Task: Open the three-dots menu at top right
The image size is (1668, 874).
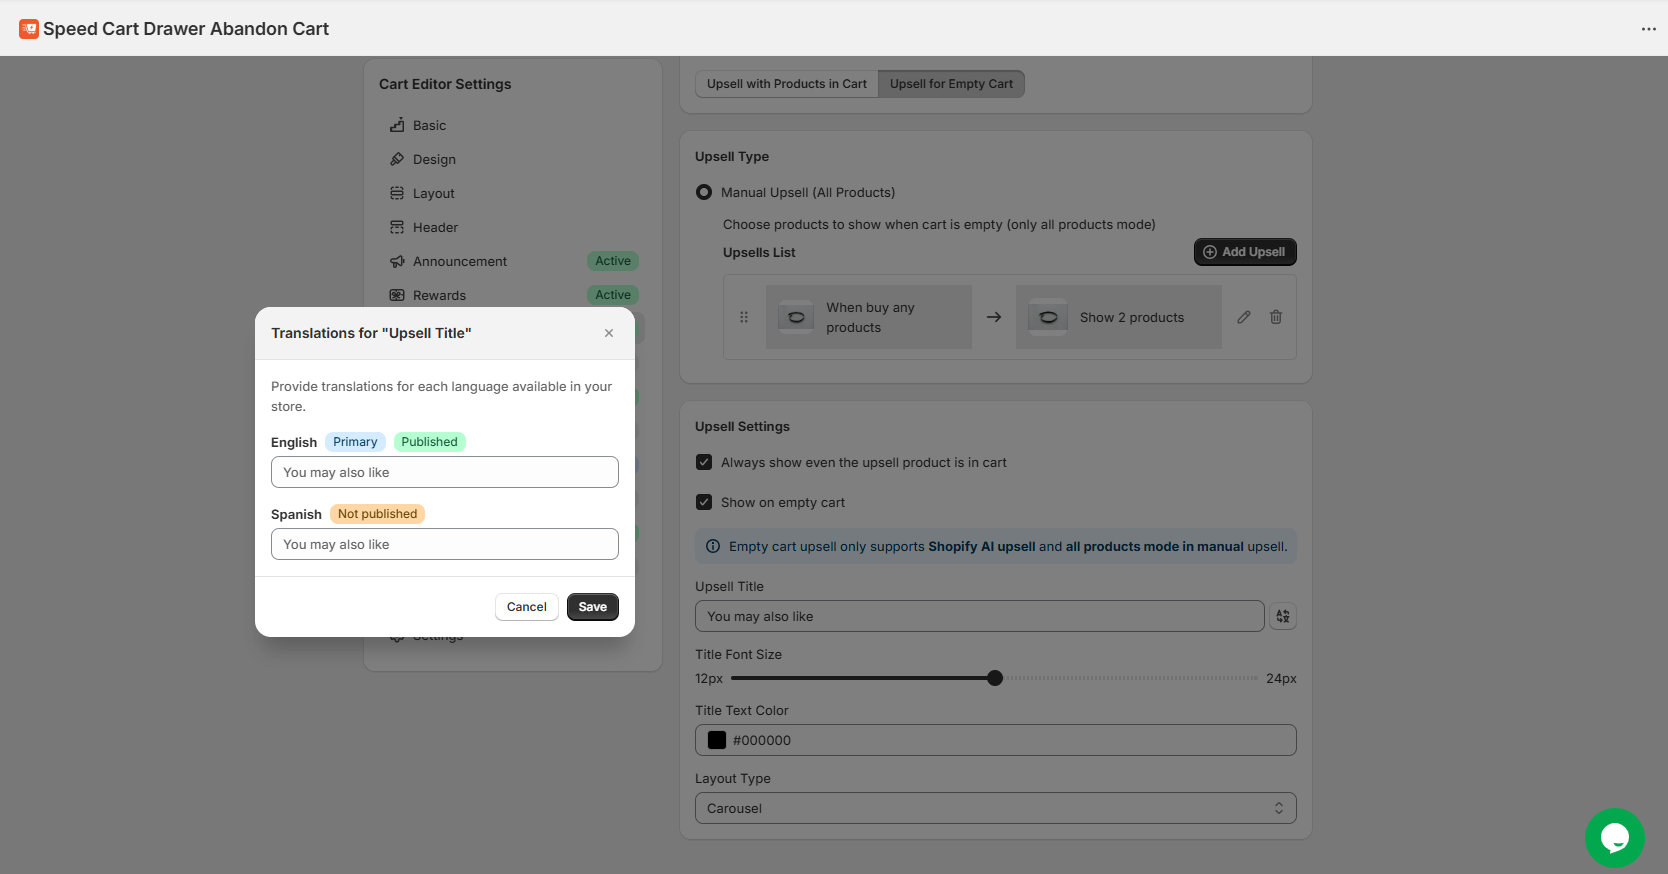Action: [1648, 29]
